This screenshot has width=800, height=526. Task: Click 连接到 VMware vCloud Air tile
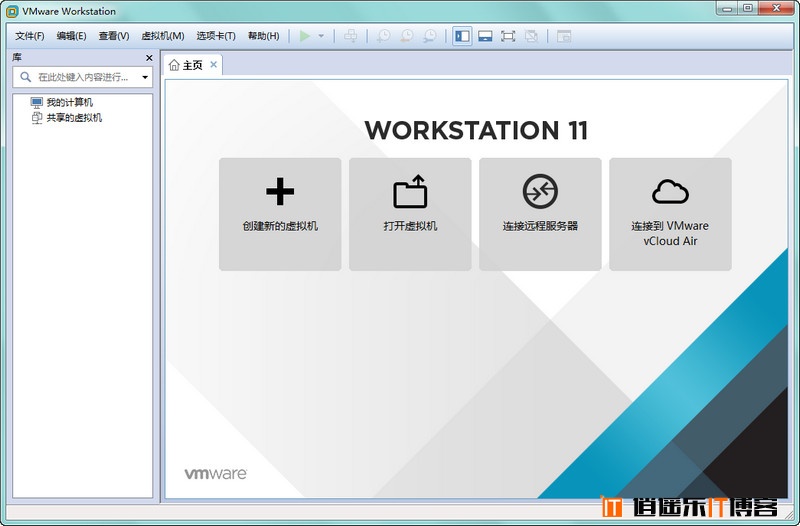tap(670, 214)
